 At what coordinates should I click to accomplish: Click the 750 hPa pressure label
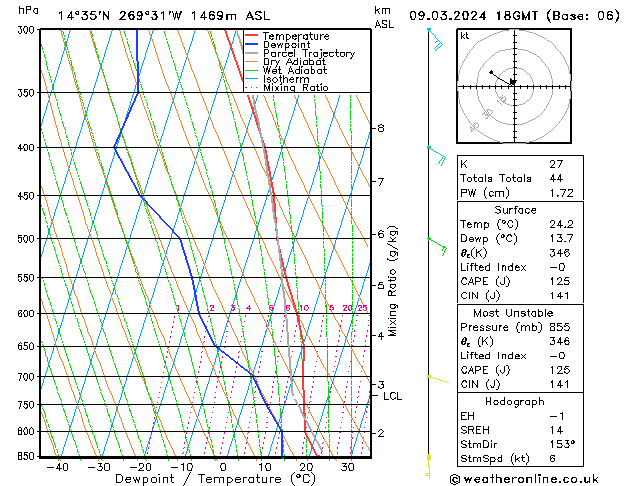pyautogui.click(x=27, y=405)
